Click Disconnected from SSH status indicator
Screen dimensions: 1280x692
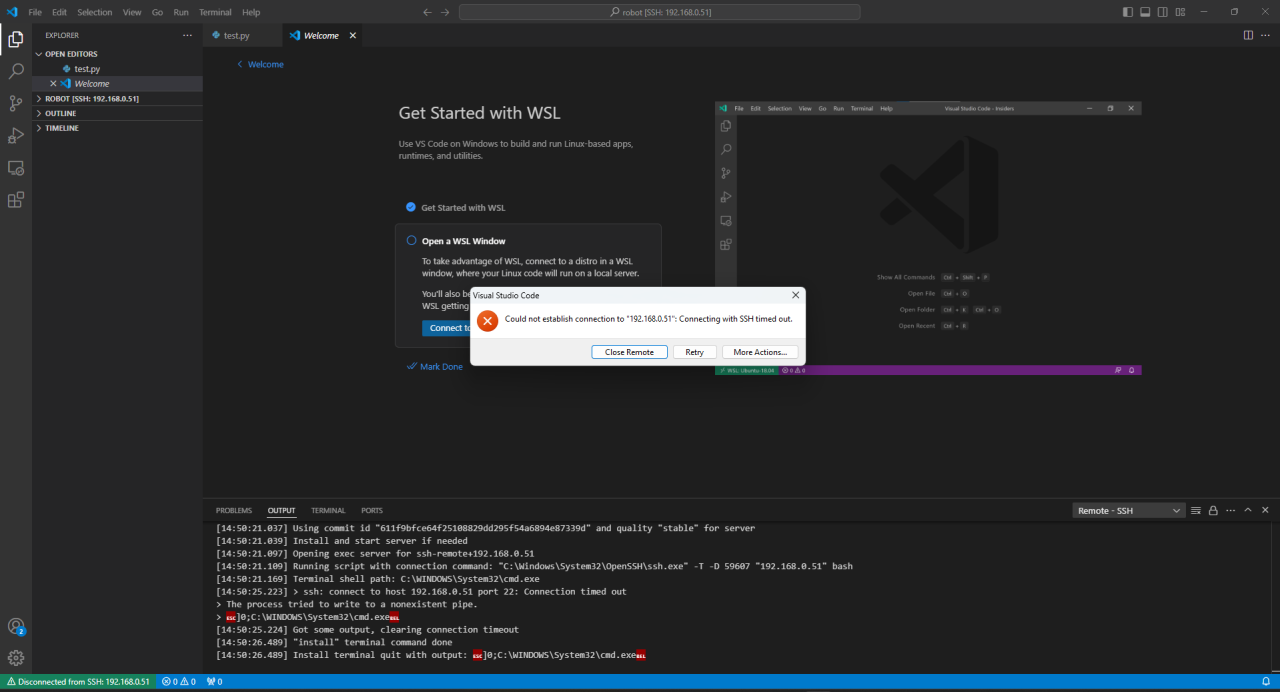(78, 681)
